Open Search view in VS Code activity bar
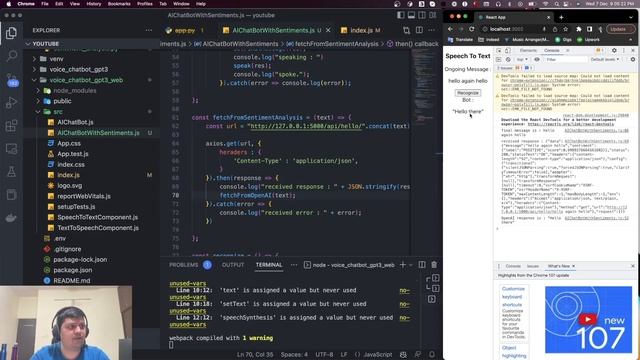 pyautogui.click(x=11, y=56)
